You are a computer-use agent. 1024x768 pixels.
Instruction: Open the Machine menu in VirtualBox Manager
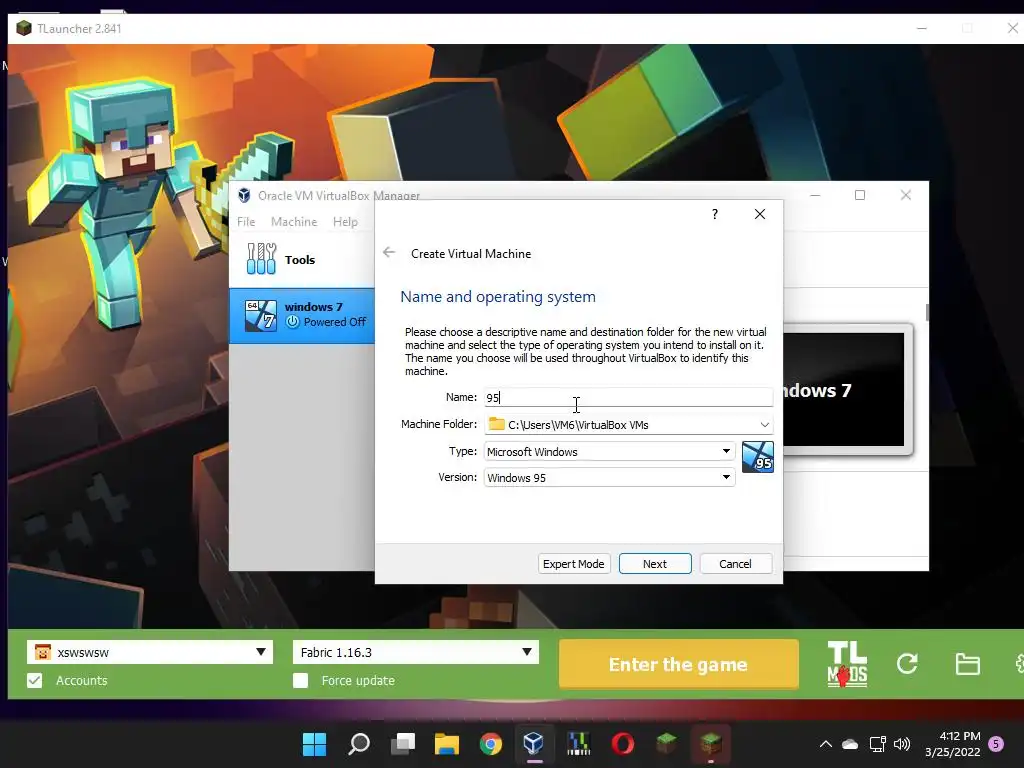294,221
